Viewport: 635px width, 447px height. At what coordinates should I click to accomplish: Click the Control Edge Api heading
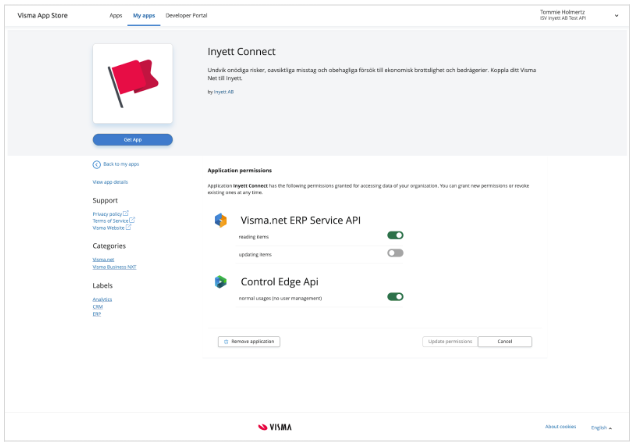(279, 282)
